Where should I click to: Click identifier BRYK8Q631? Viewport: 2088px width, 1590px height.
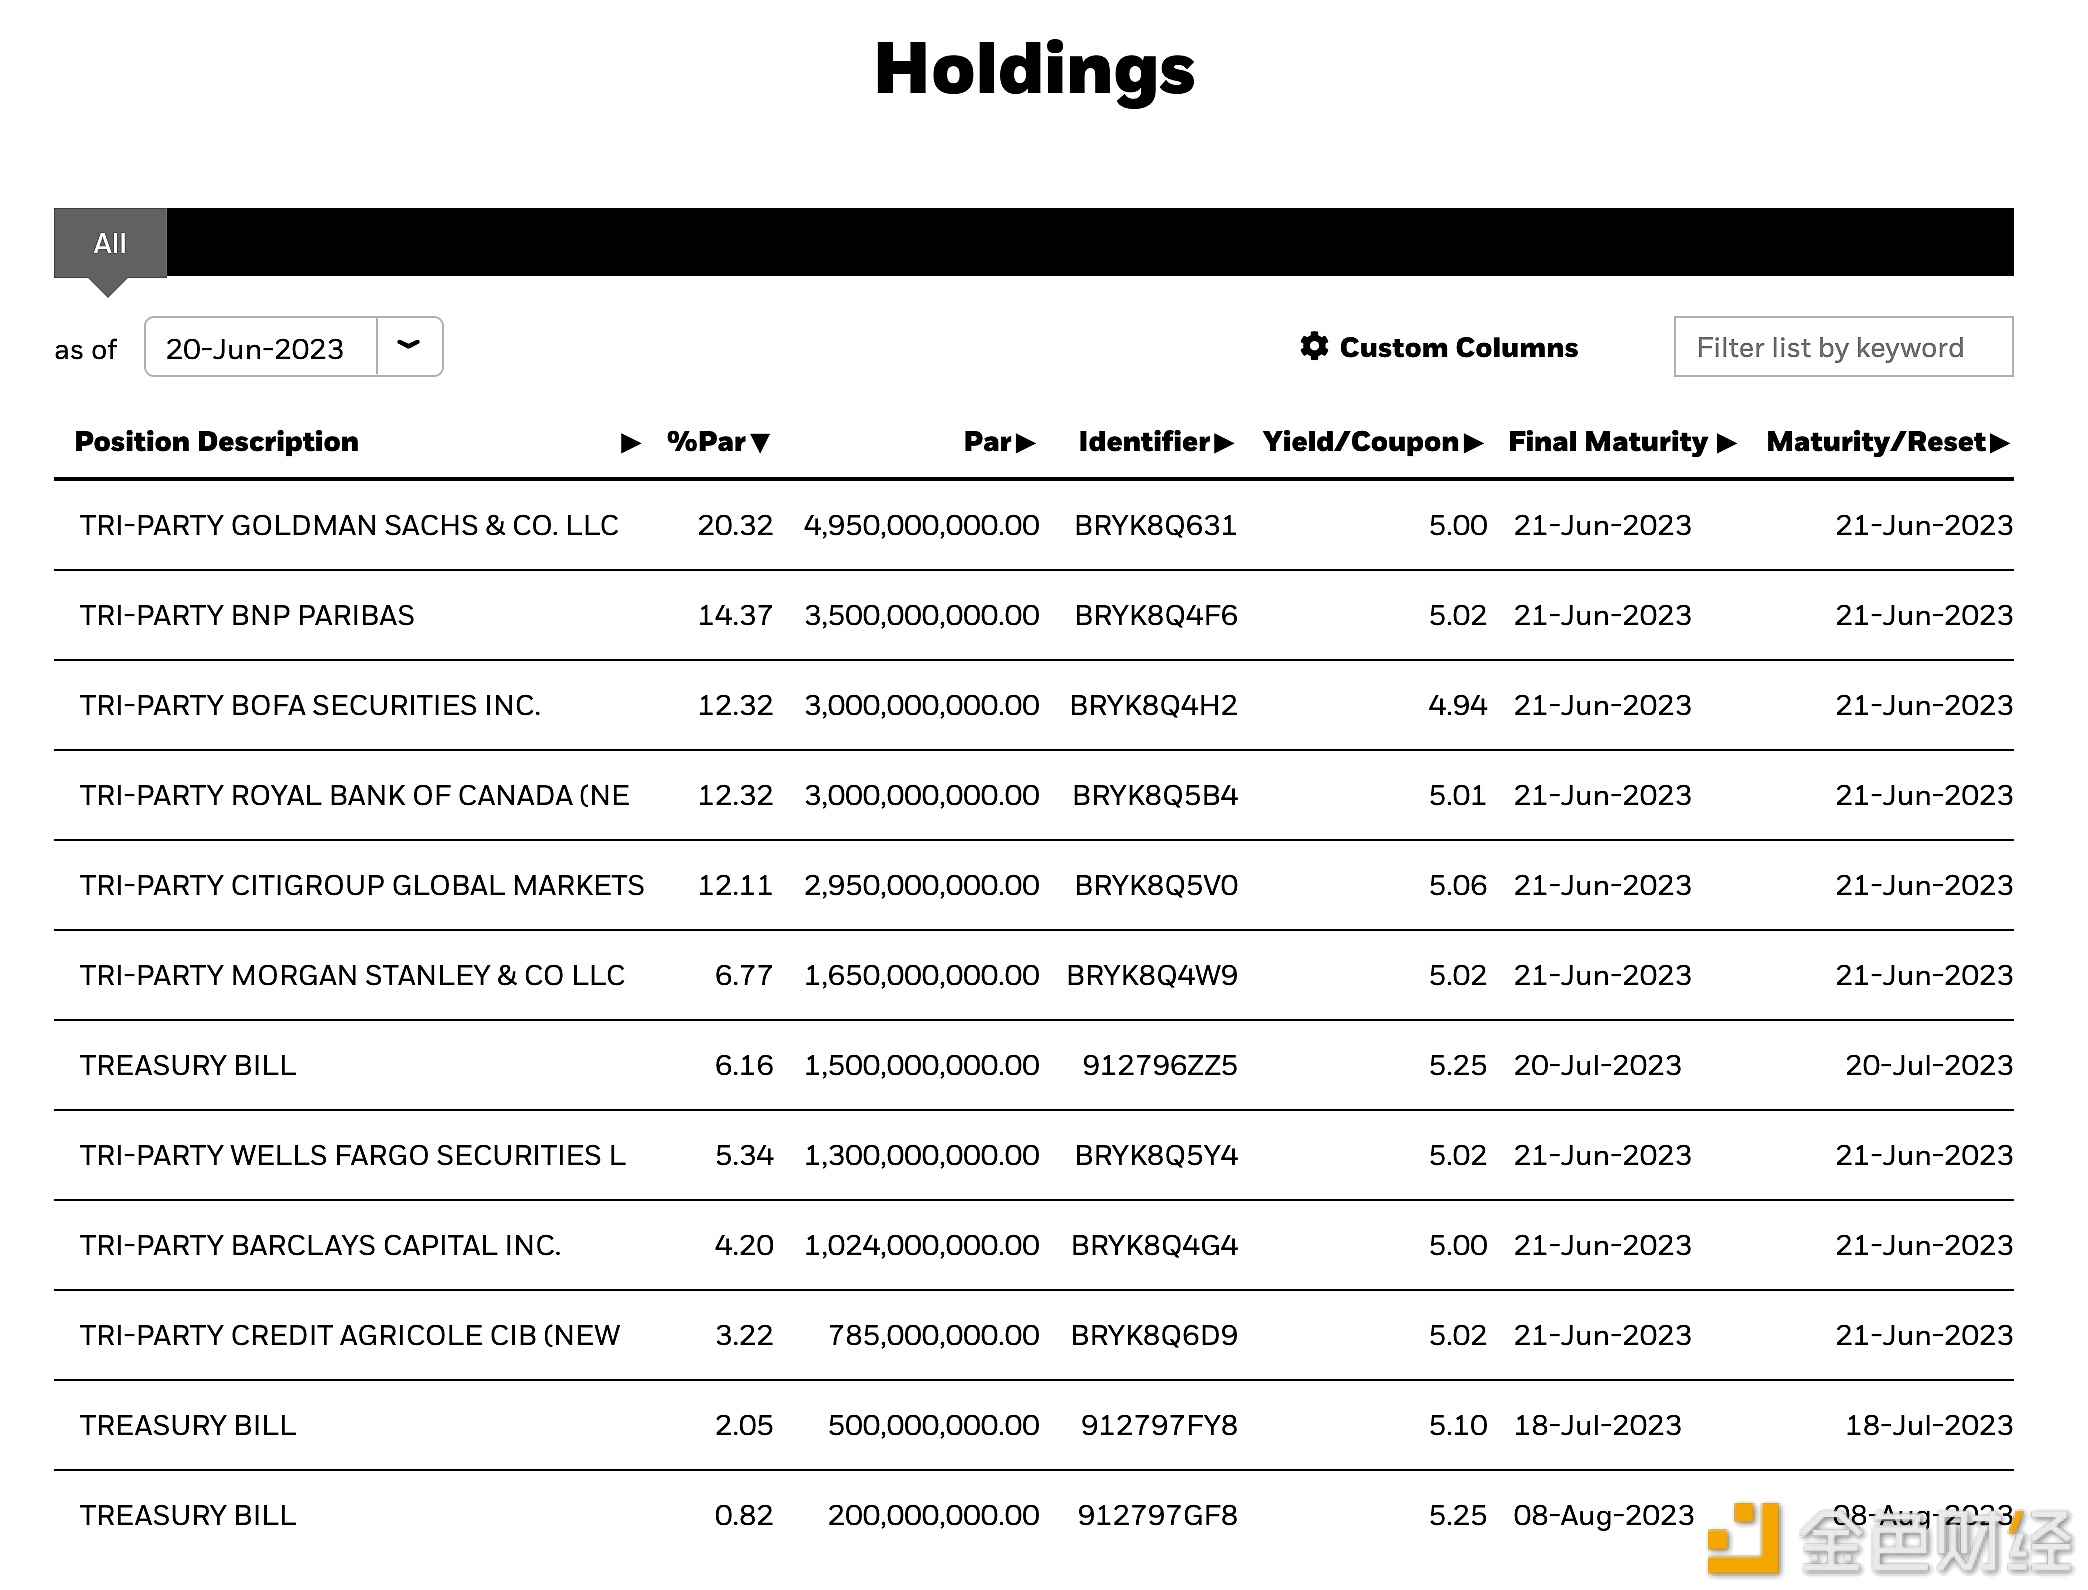point(1155,525)
